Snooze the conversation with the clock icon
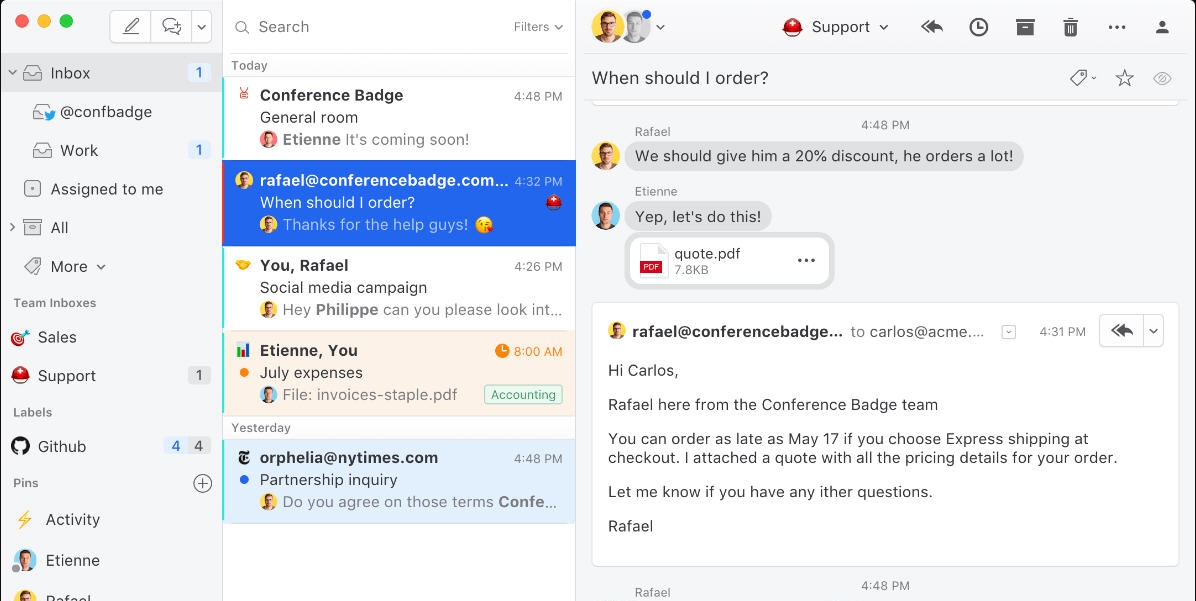Screen dimensions: 1196x601 tap(978, 27)
